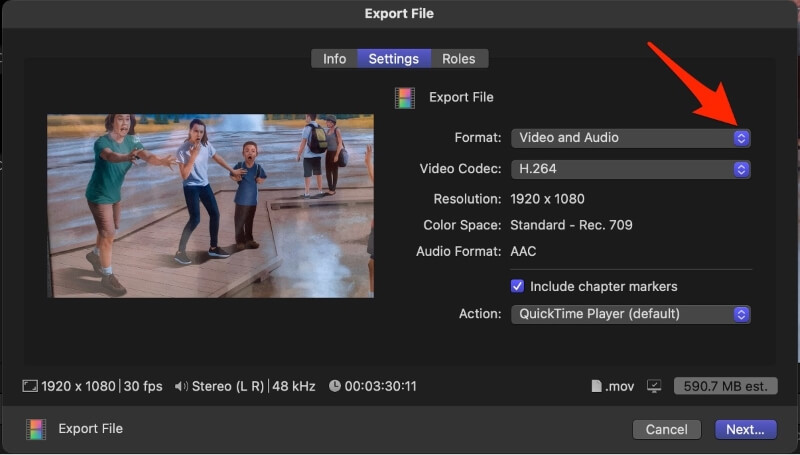The height and width of the screenshot is (455, 800).
Task: Open the Action dropdown (QuickTime Player)
Action: [631, 314]
